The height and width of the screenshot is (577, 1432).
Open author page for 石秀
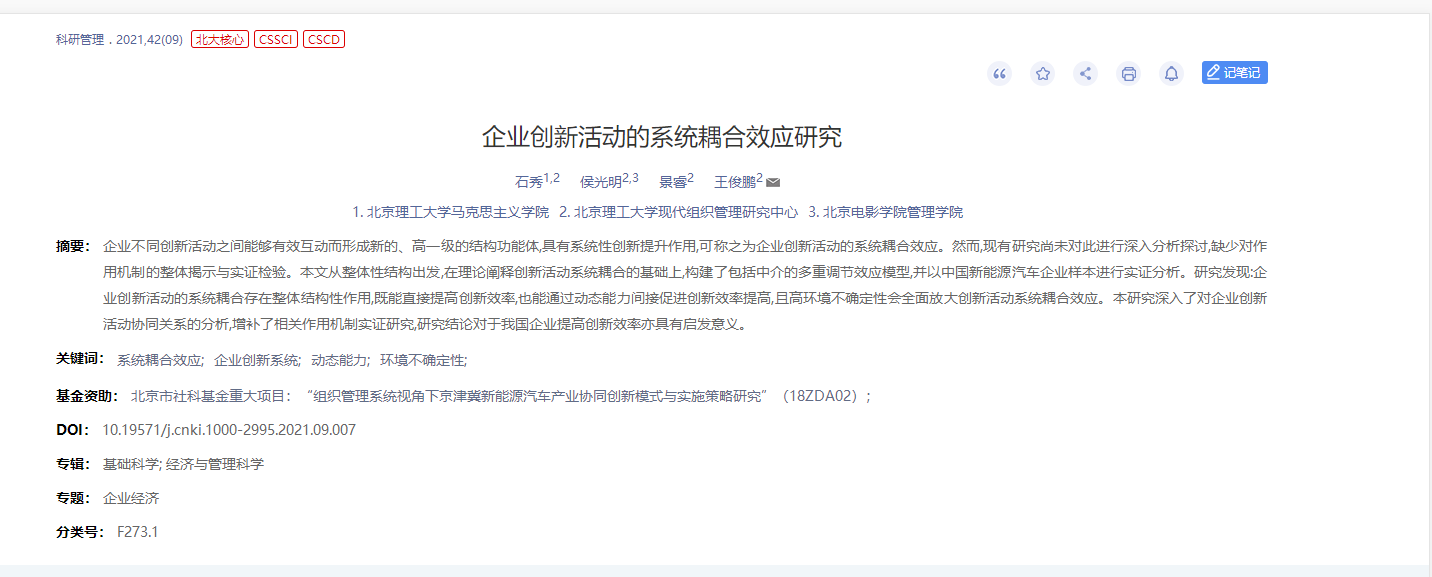(528, 182)
